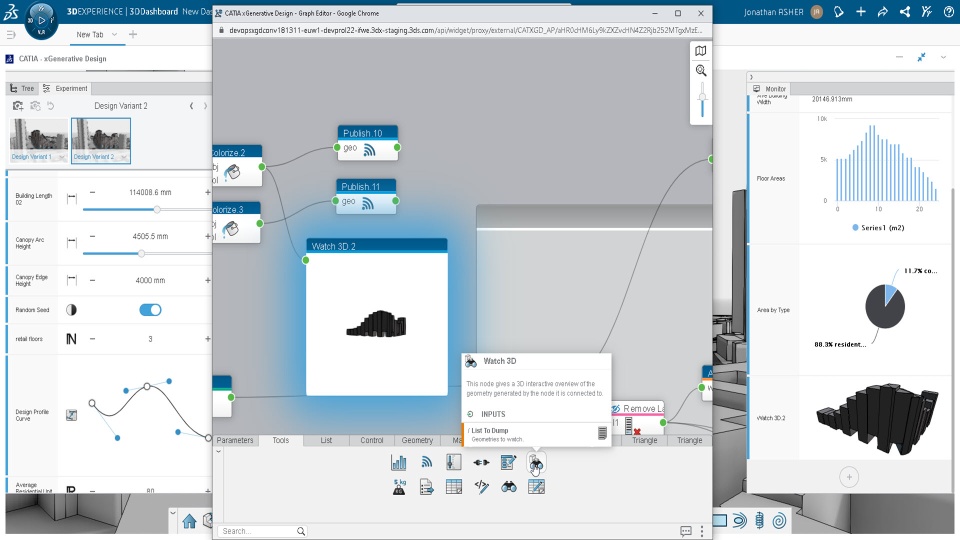960x540 pixels.
Task: Select the code script editor tool
Action: (x=481, y=487)
